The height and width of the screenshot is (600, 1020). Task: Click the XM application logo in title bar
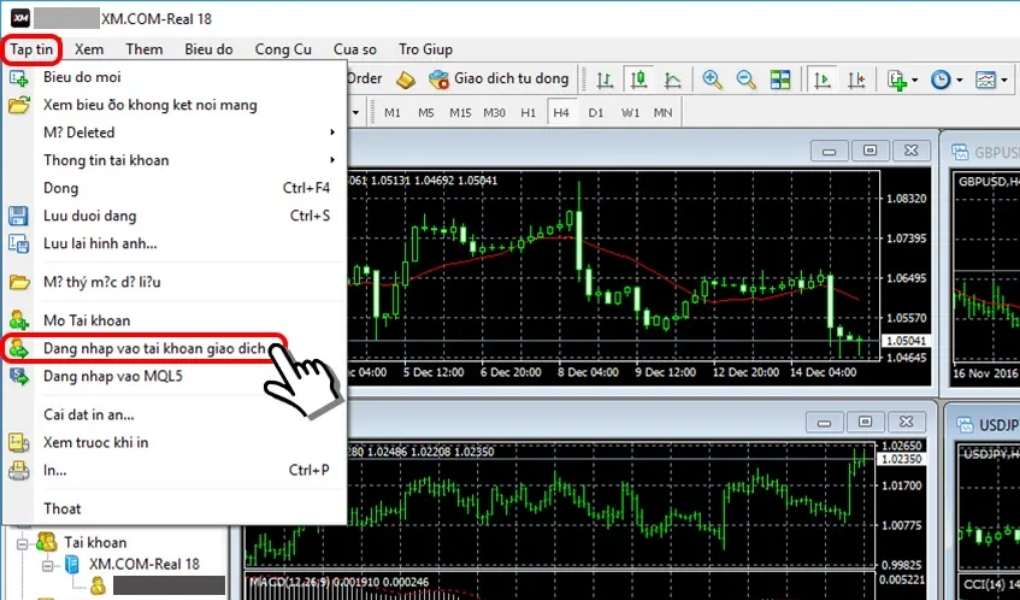20,18
